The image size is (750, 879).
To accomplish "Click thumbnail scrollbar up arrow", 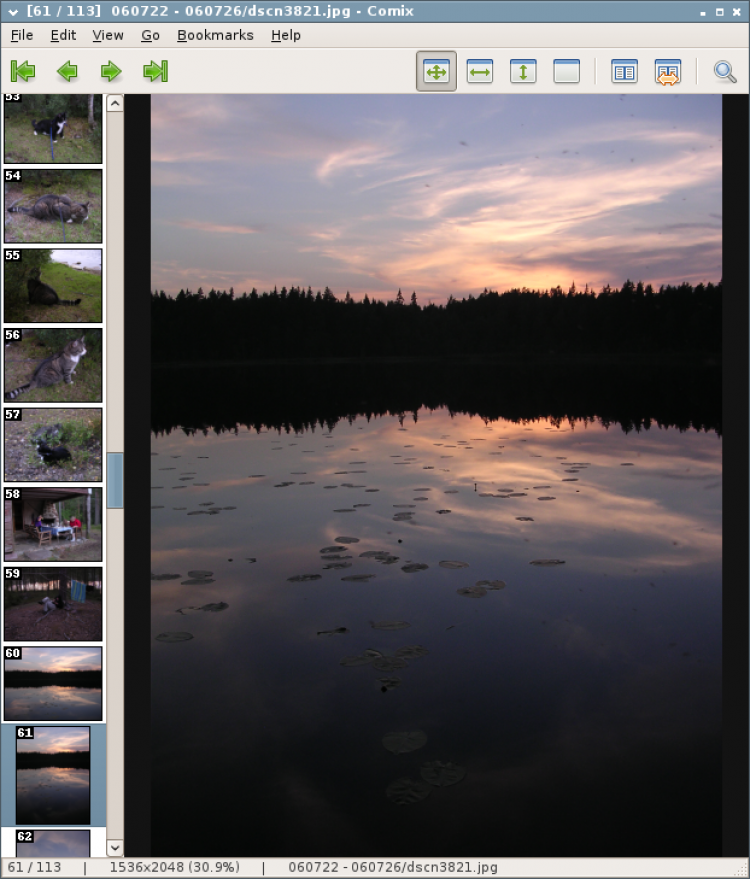I will [x=115, y=103].
